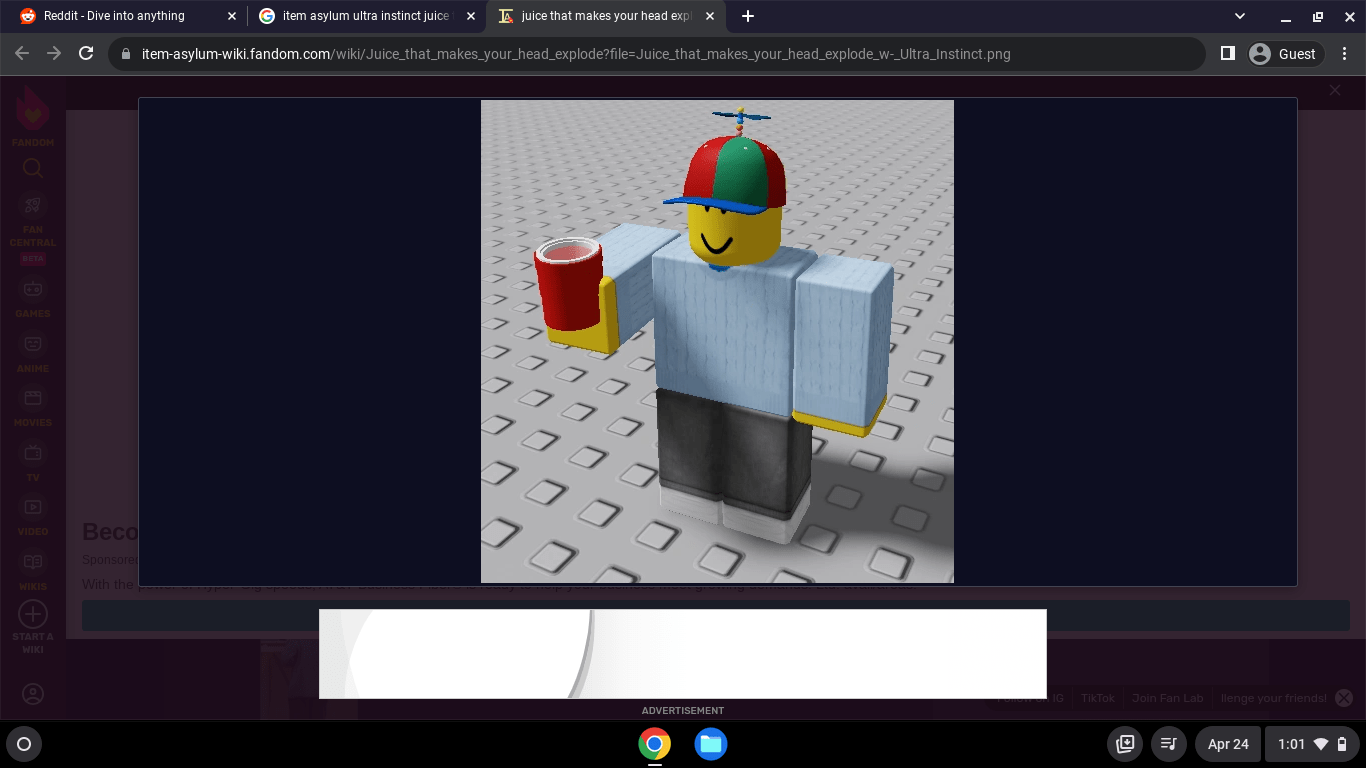Close the Reddit tab

[x=232, y=16]
